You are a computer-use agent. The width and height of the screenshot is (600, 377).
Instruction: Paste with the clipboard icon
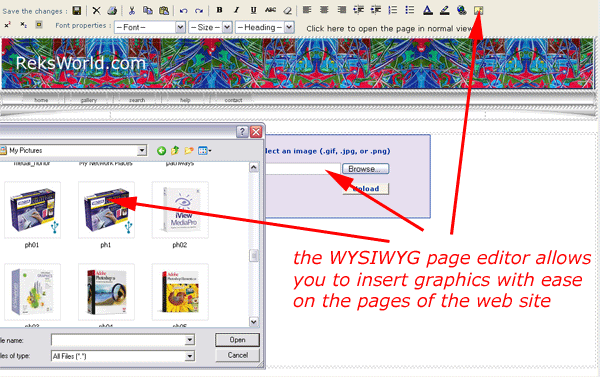[x=164, y=11]
